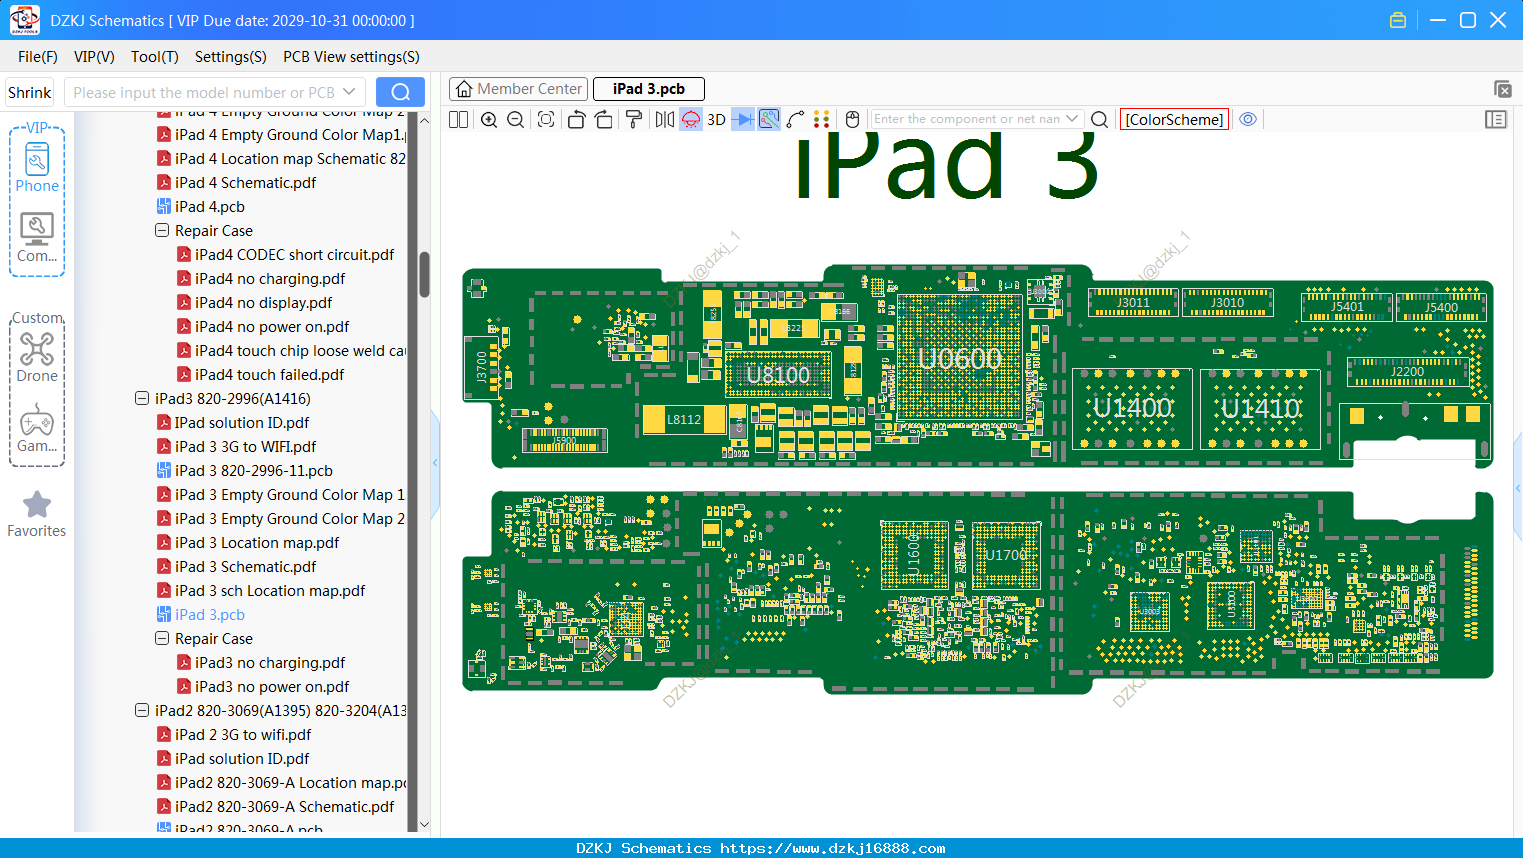Image resolution: width=1523 pixels, height=858 pixels.
Task: Open the component or net name dropdown
Action: point(1072,119)
